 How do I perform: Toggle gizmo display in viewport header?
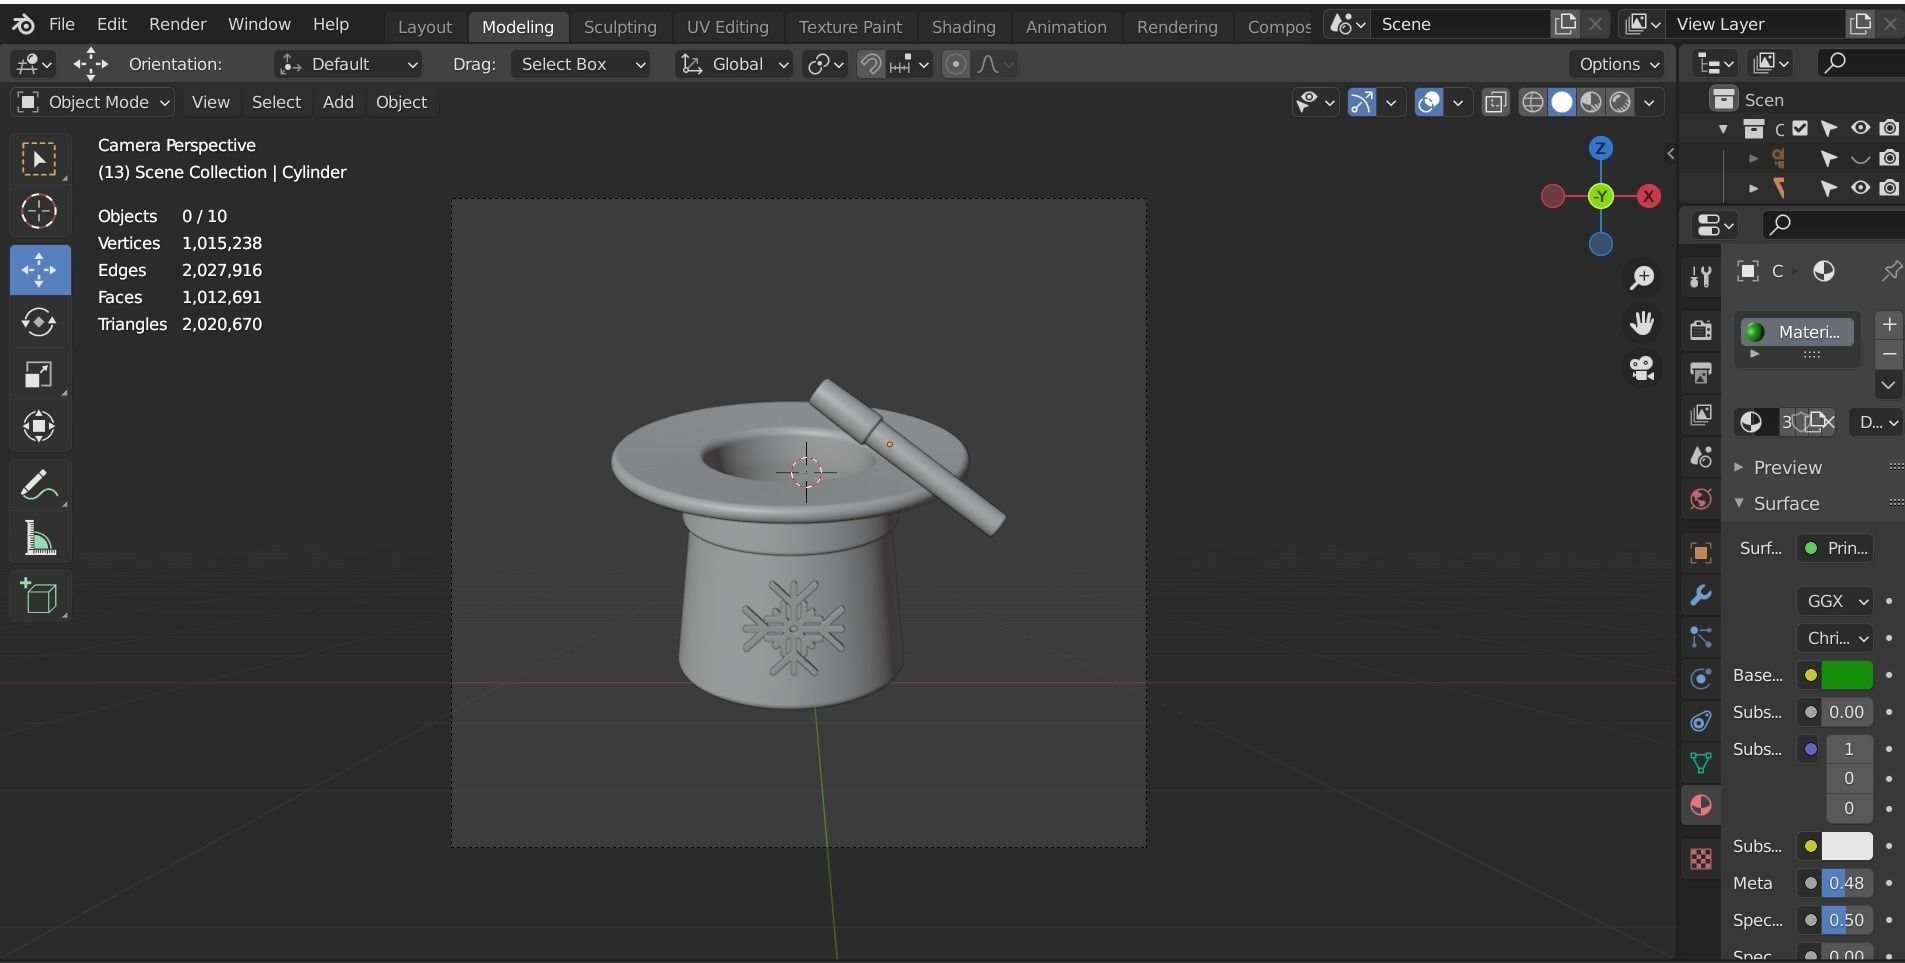click(1361, 102)
